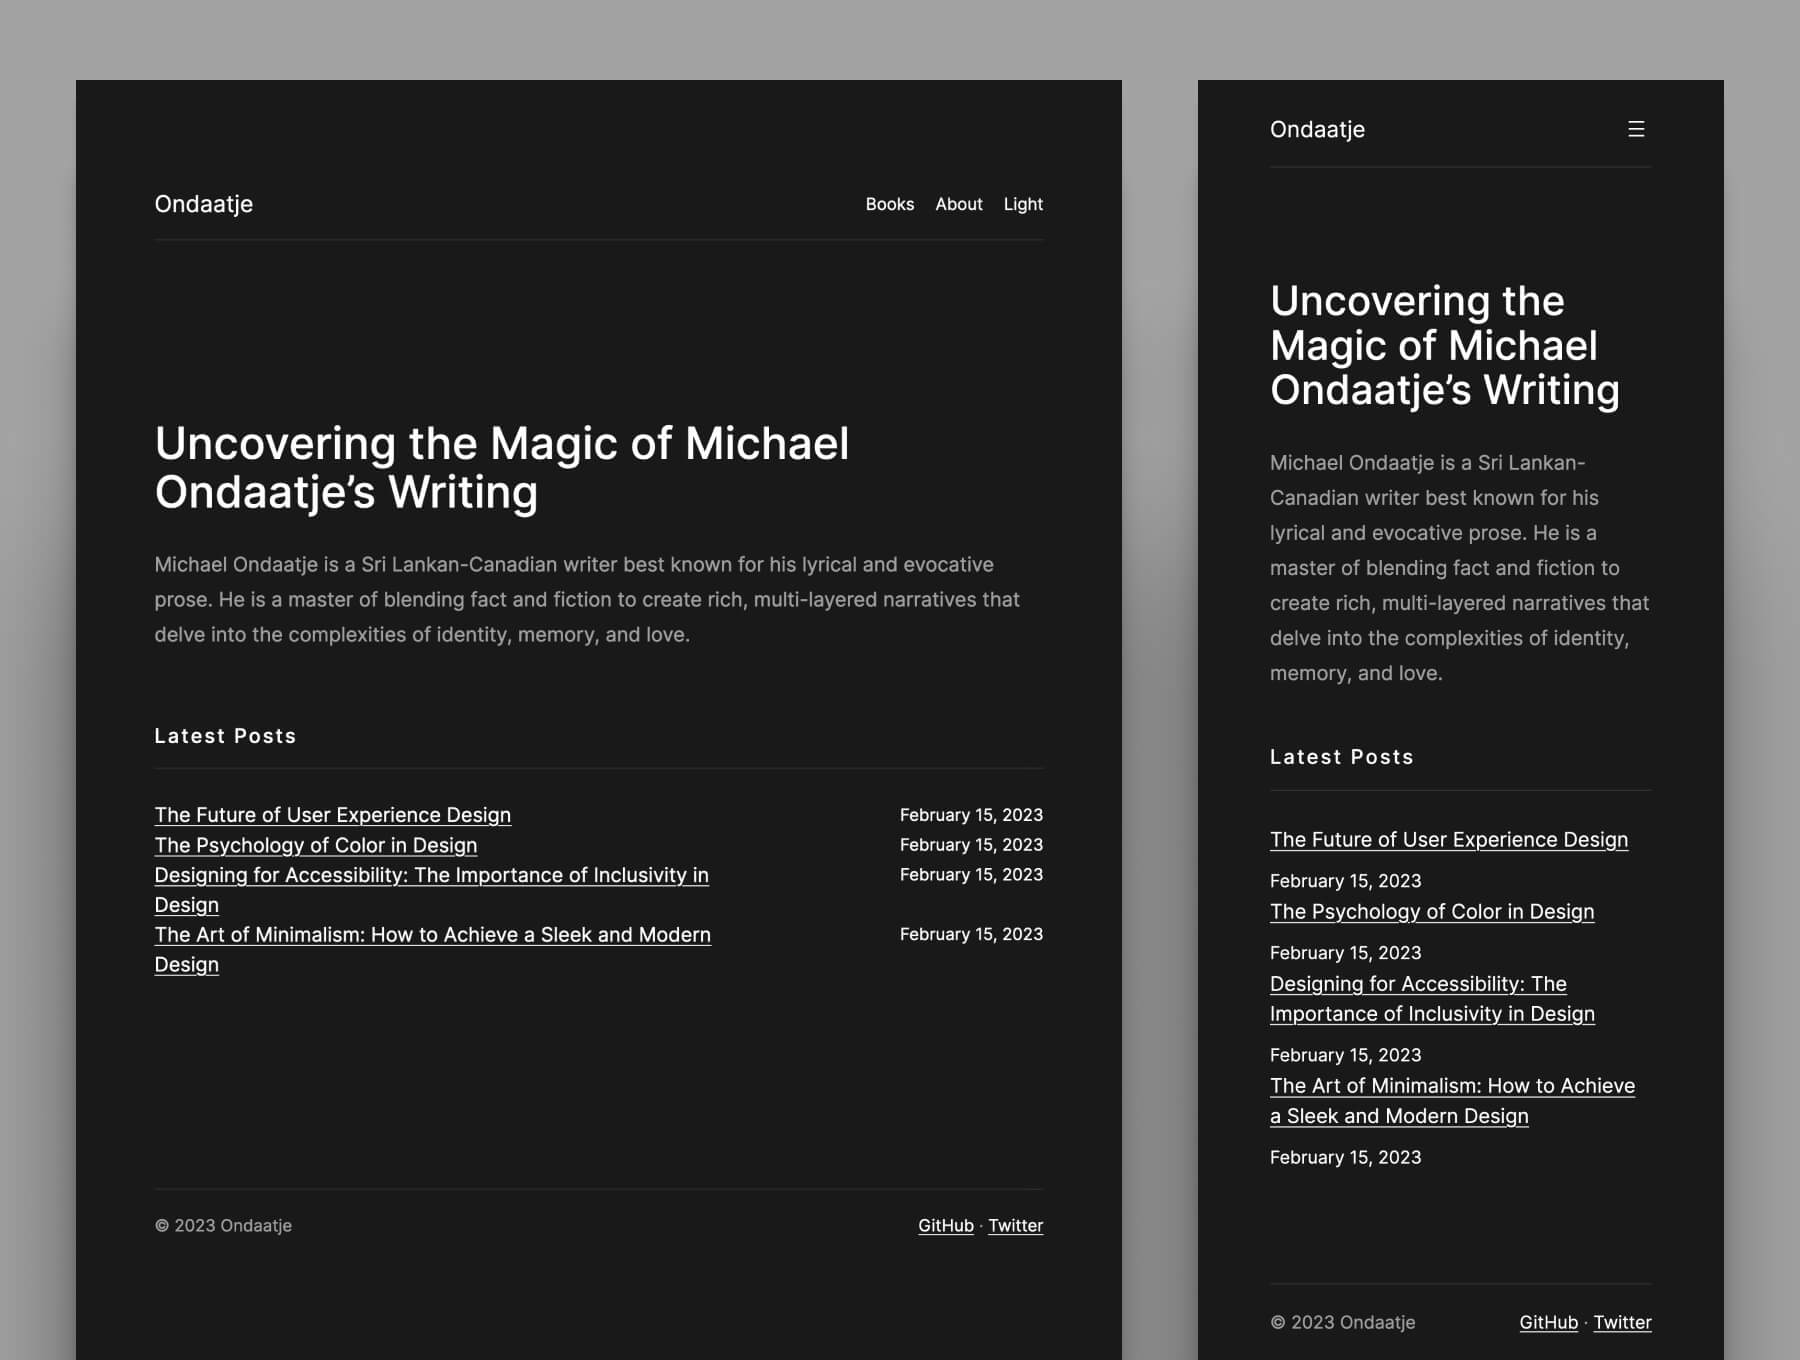1800x1360 pixels.
Task: Open the About navigation item
Action: (x=958, y=204)
